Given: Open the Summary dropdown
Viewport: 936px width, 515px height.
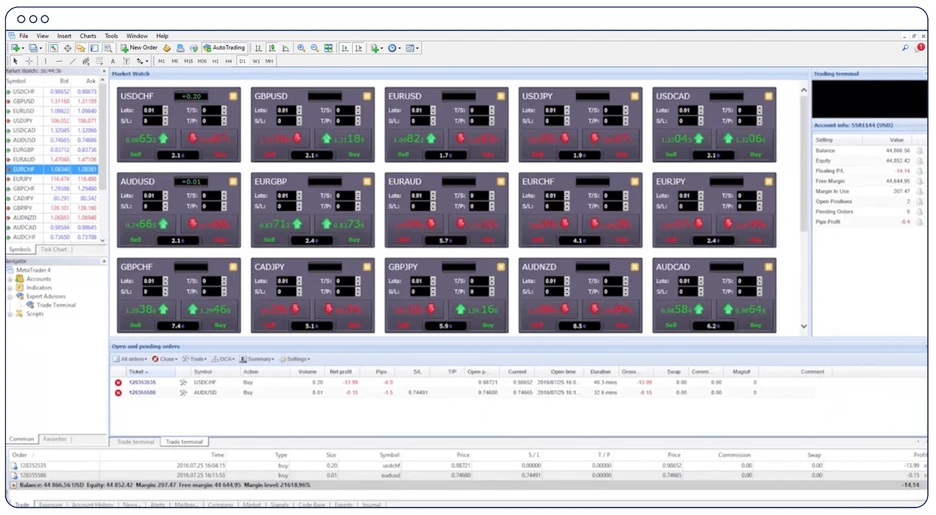Looking at the screenshot, I should (257, 359).
